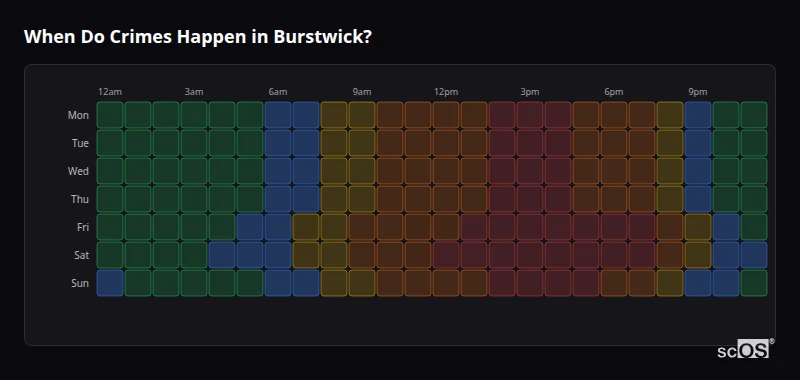Click the '3pm' hour label
Screen dimensions: 800x380
click(530, 92)
